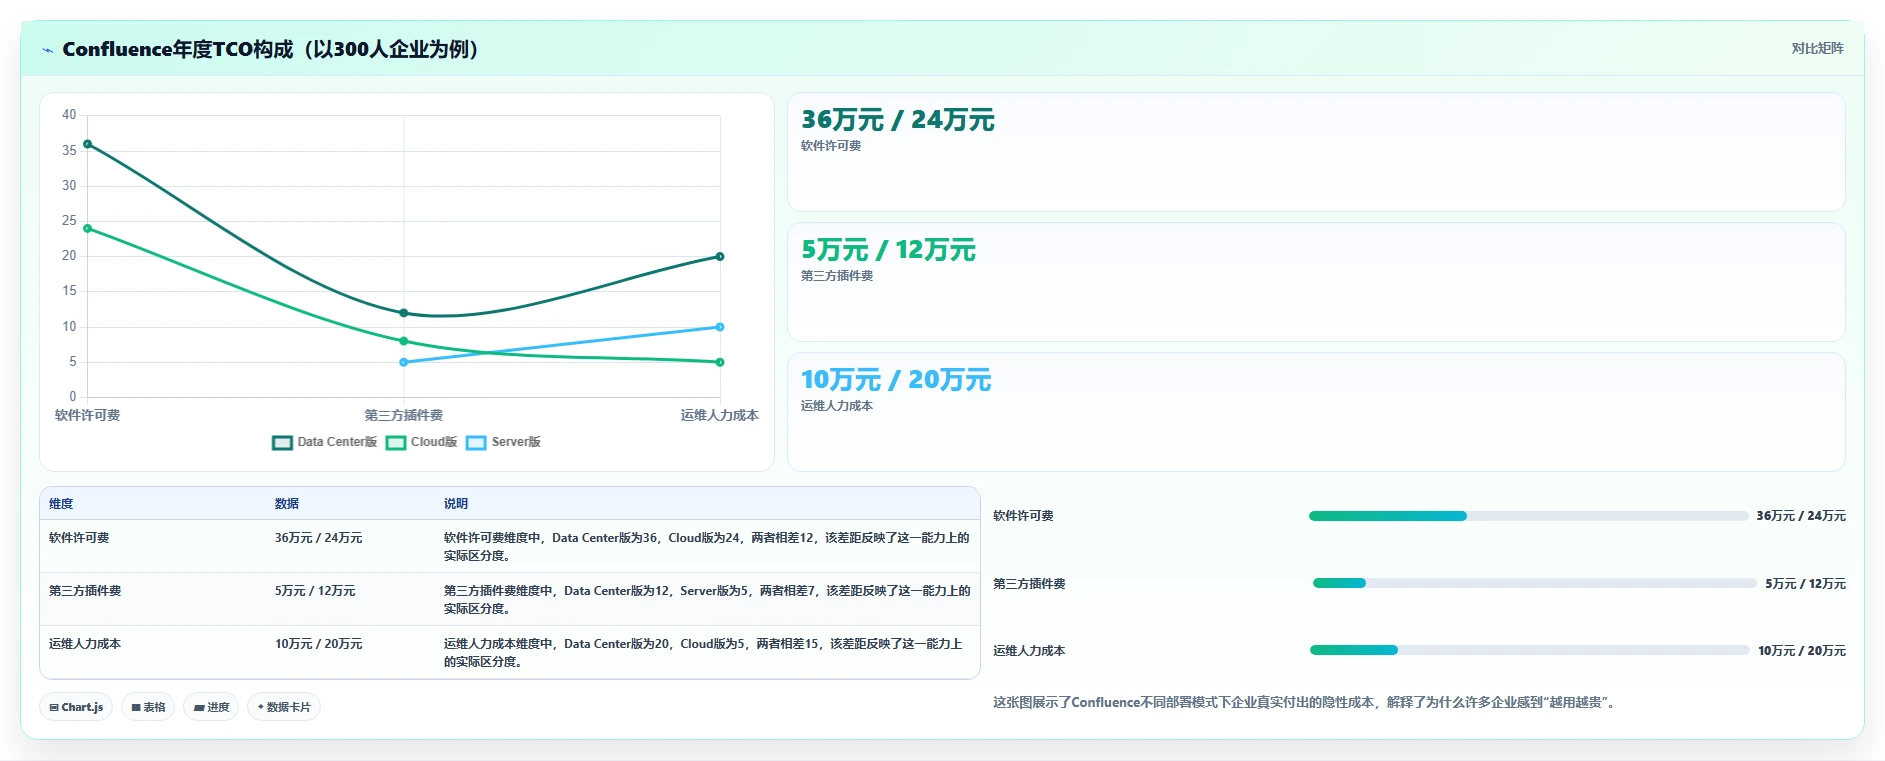Click the 5万元 / 12万元 data card
The width and height of the screenshot is (1885, 761).
click(1316, 282)
